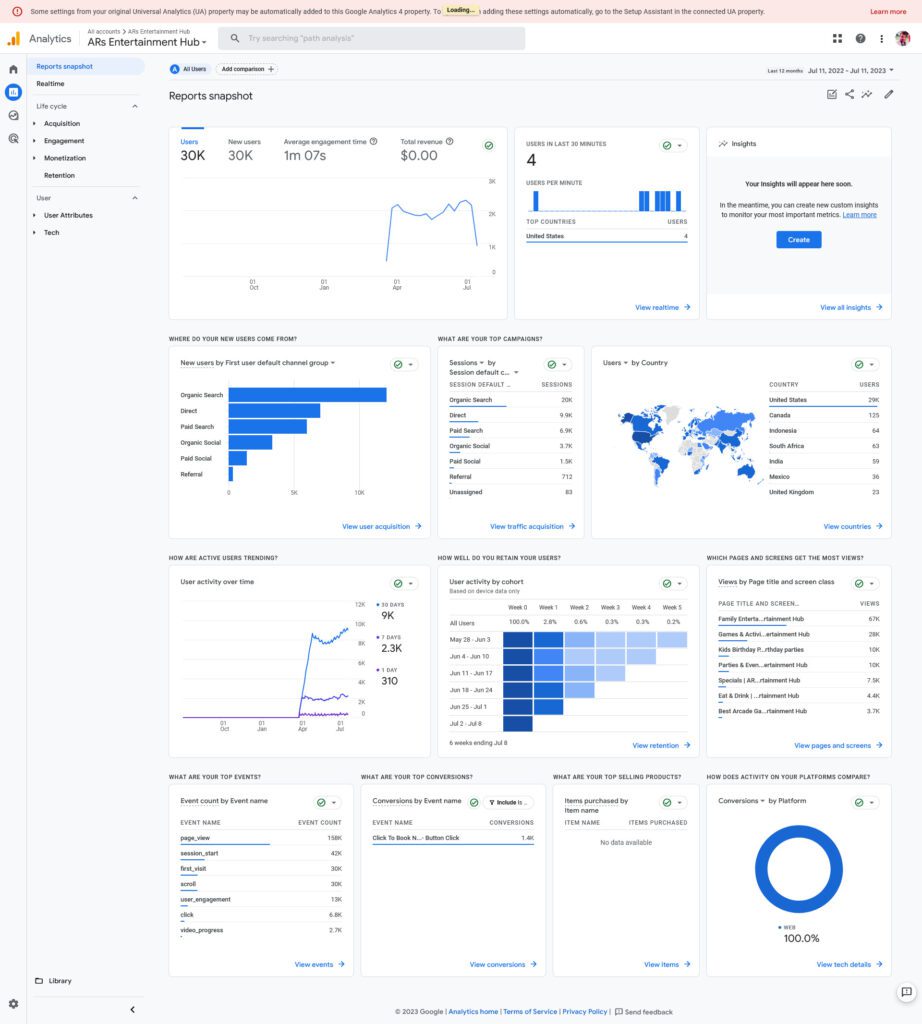This screenshot has height=1024, width=922.
Task: Collapse the navigation panel with the chevron
Action: tap(133, 1010)
